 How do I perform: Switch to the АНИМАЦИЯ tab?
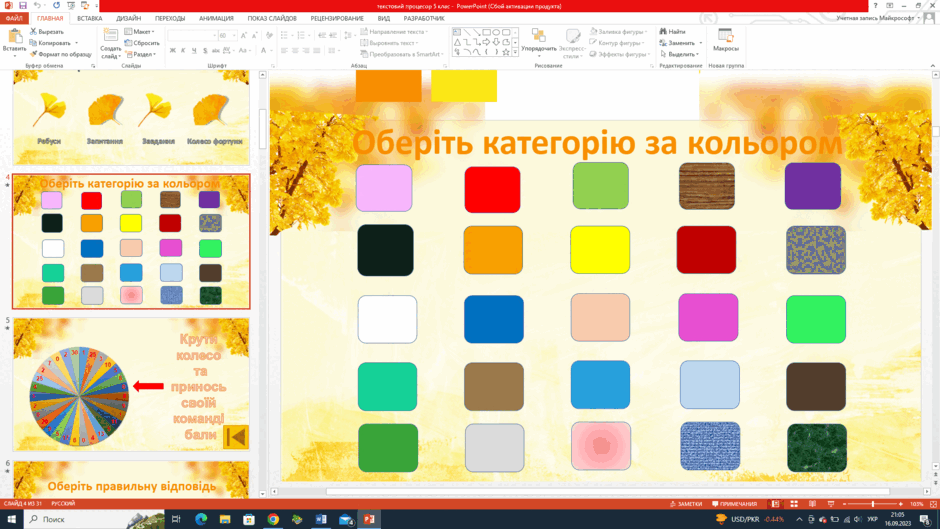click(x=216, y=18)
